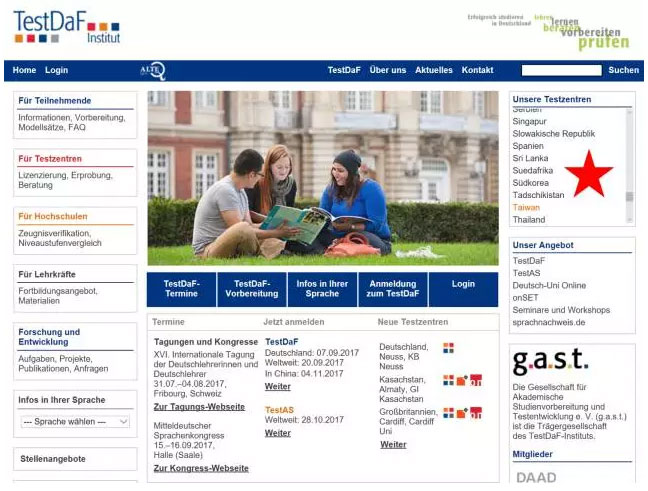Select Slowakische Republik in Testzentren list
648x491 pixels.
point(554,133)
